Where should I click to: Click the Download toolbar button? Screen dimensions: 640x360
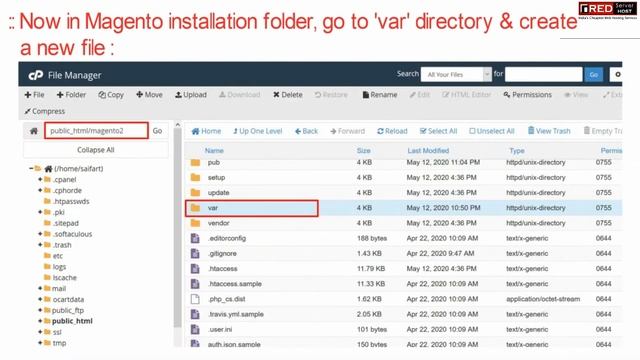point(240,95)
